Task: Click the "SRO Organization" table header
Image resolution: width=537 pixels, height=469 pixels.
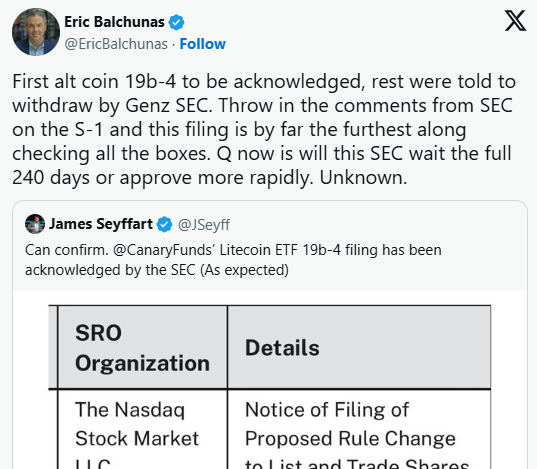Action: pyautogui.click(x=142, y=347)
